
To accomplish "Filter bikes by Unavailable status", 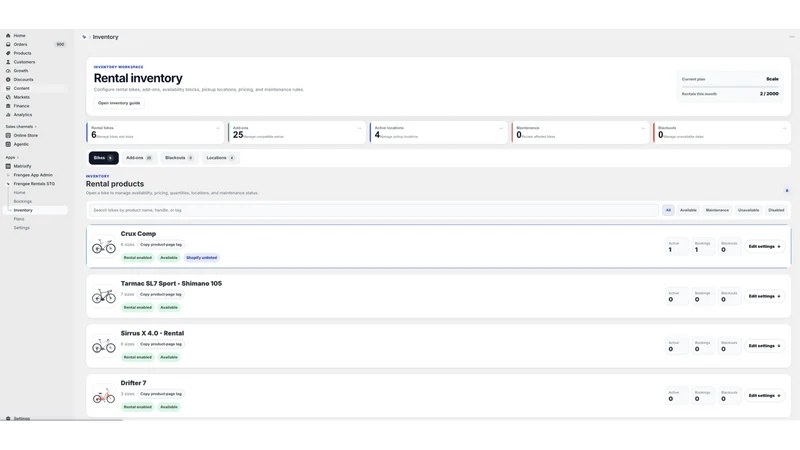I will pyautogui.click(x=748, y=210).
